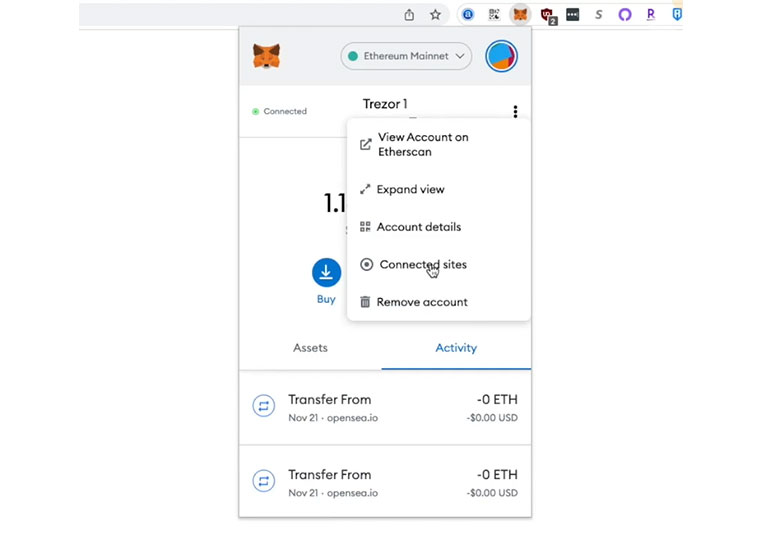763x541 pixels.
Task: Click the MetaMask fox logo in popup header
Action: tap(266, 56)
